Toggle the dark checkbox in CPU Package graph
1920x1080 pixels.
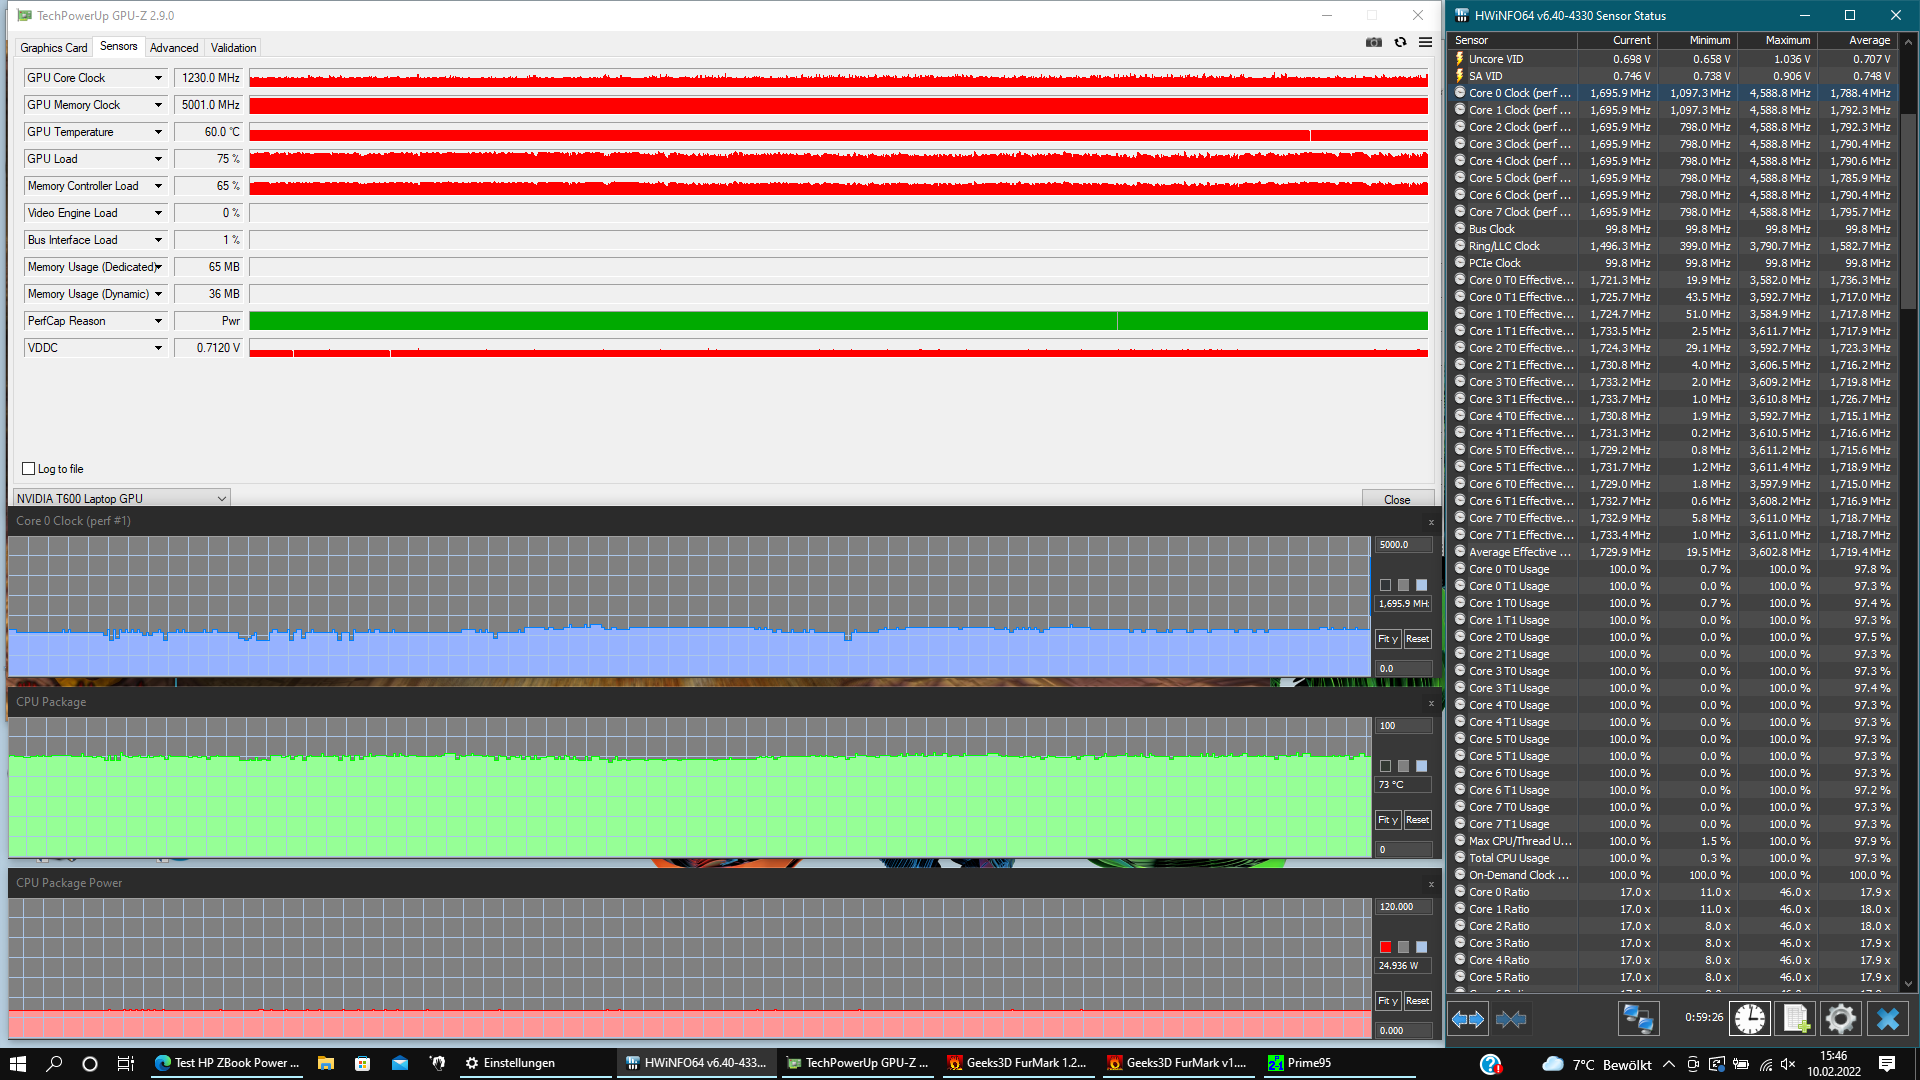1385,767
